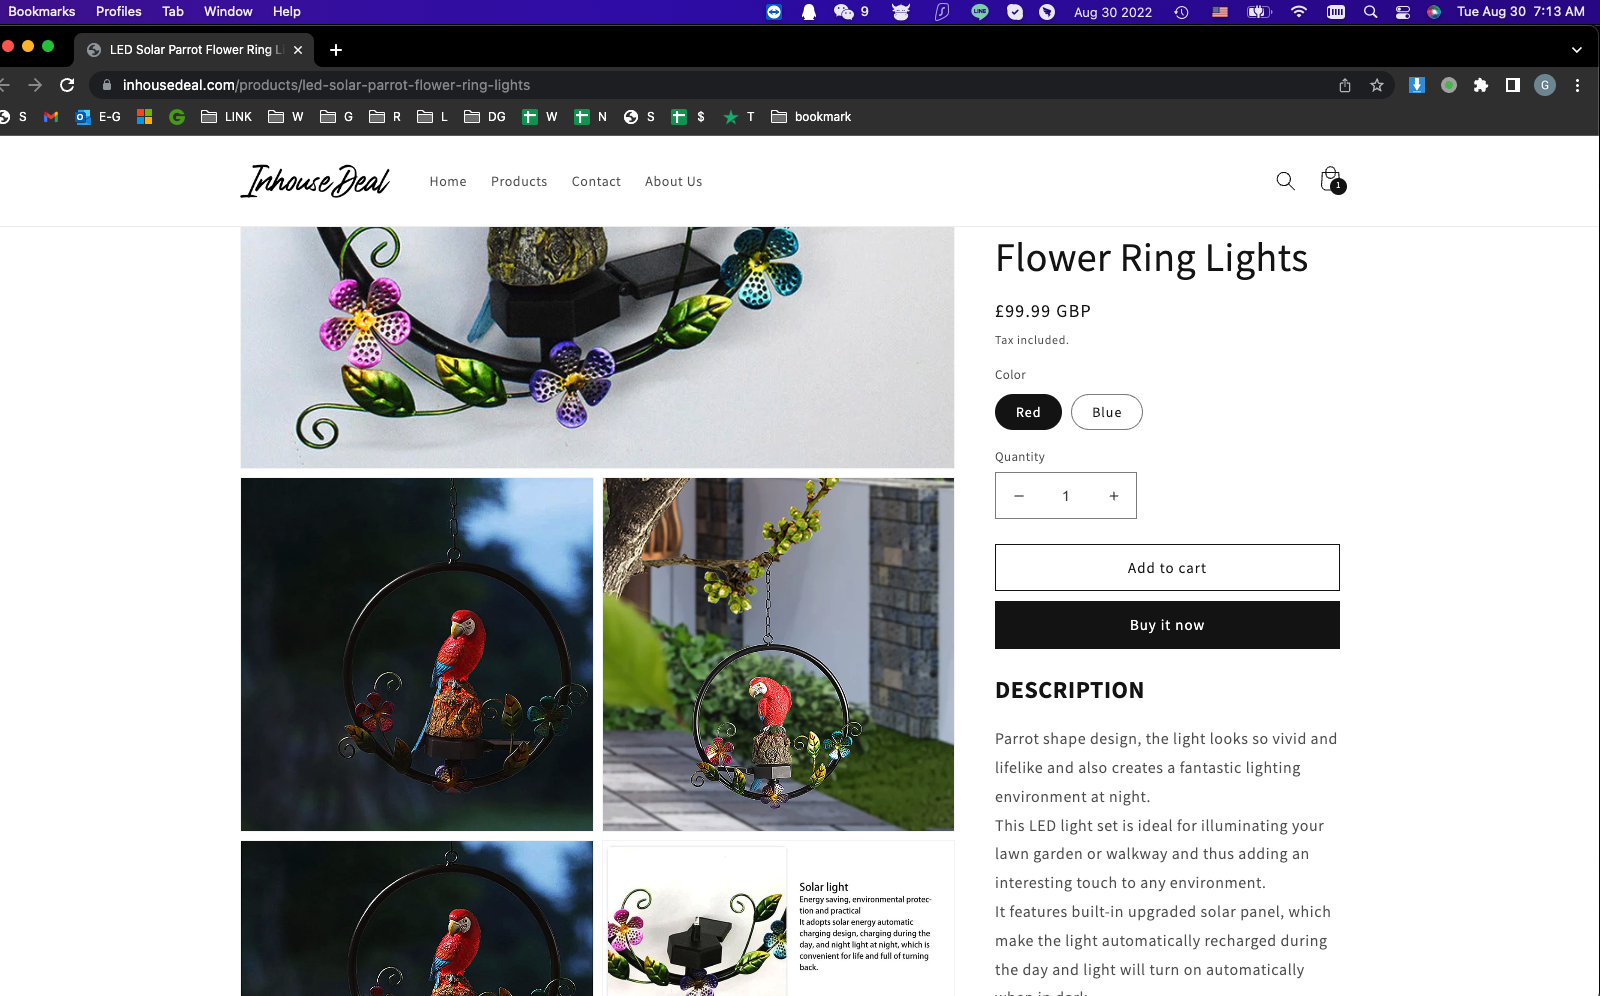Click the share page icon in address bar

(x=1345, y=85)
